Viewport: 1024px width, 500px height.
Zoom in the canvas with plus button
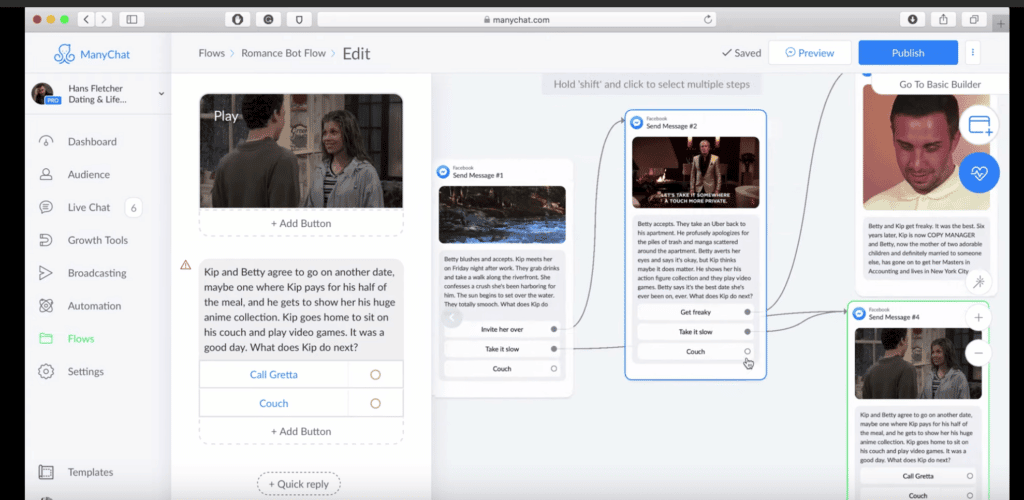[x=978, y=318]
